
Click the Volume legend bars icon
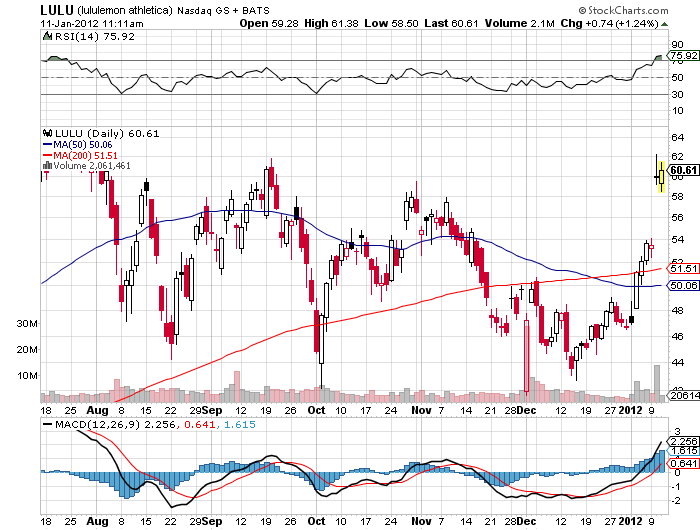(x=47, y=166)
